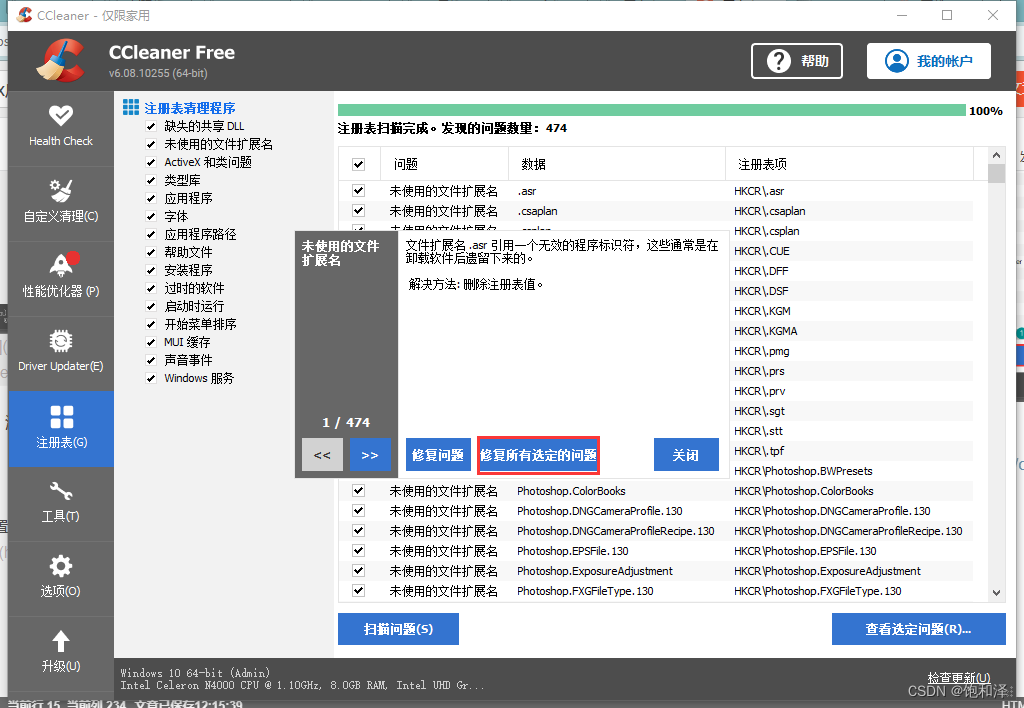Image resolution: width=1024 pixels, height=708 pixels.
Task: Click 检查更新(U) link
Action: click(958, 678)
